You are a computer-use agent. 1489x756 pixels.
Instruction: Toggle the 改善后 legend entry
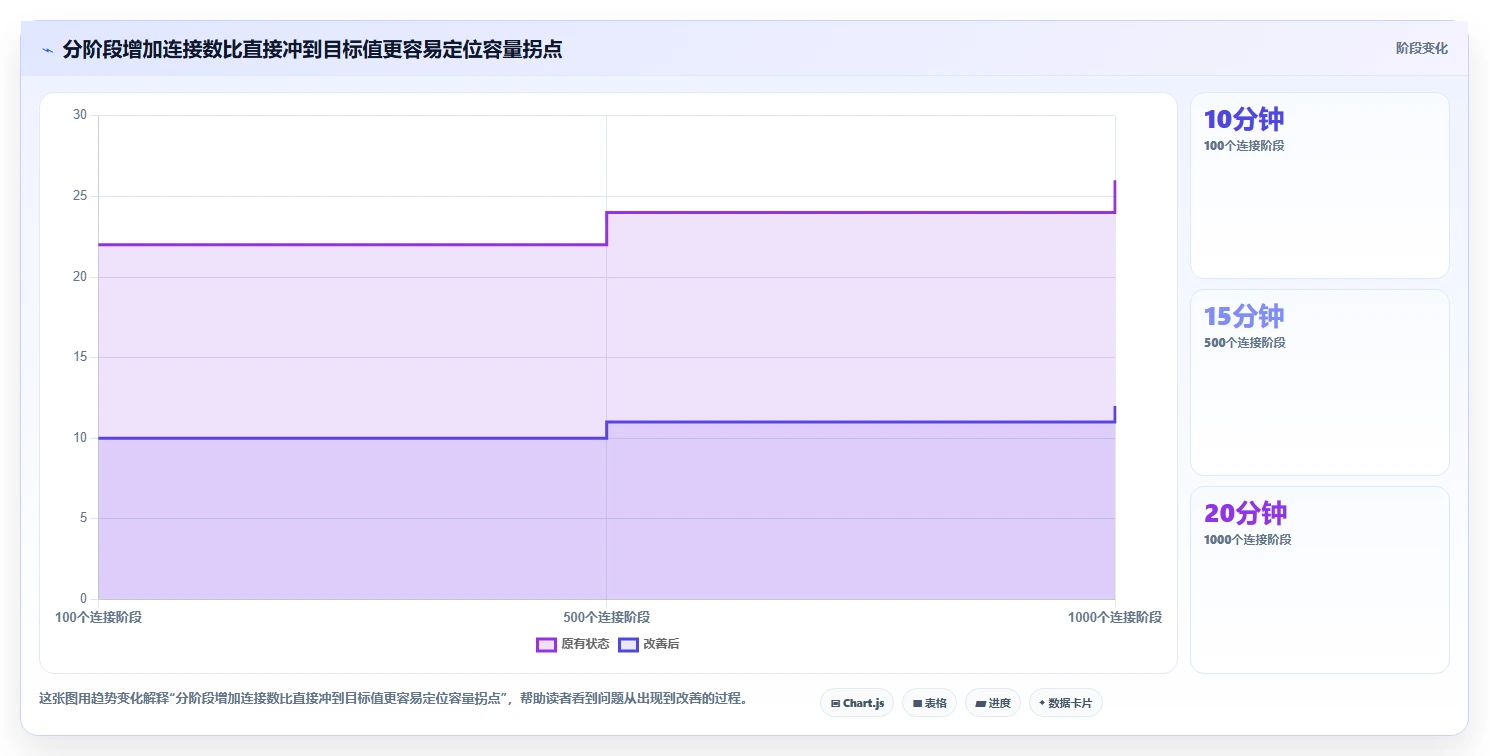[x=649, y=644]
